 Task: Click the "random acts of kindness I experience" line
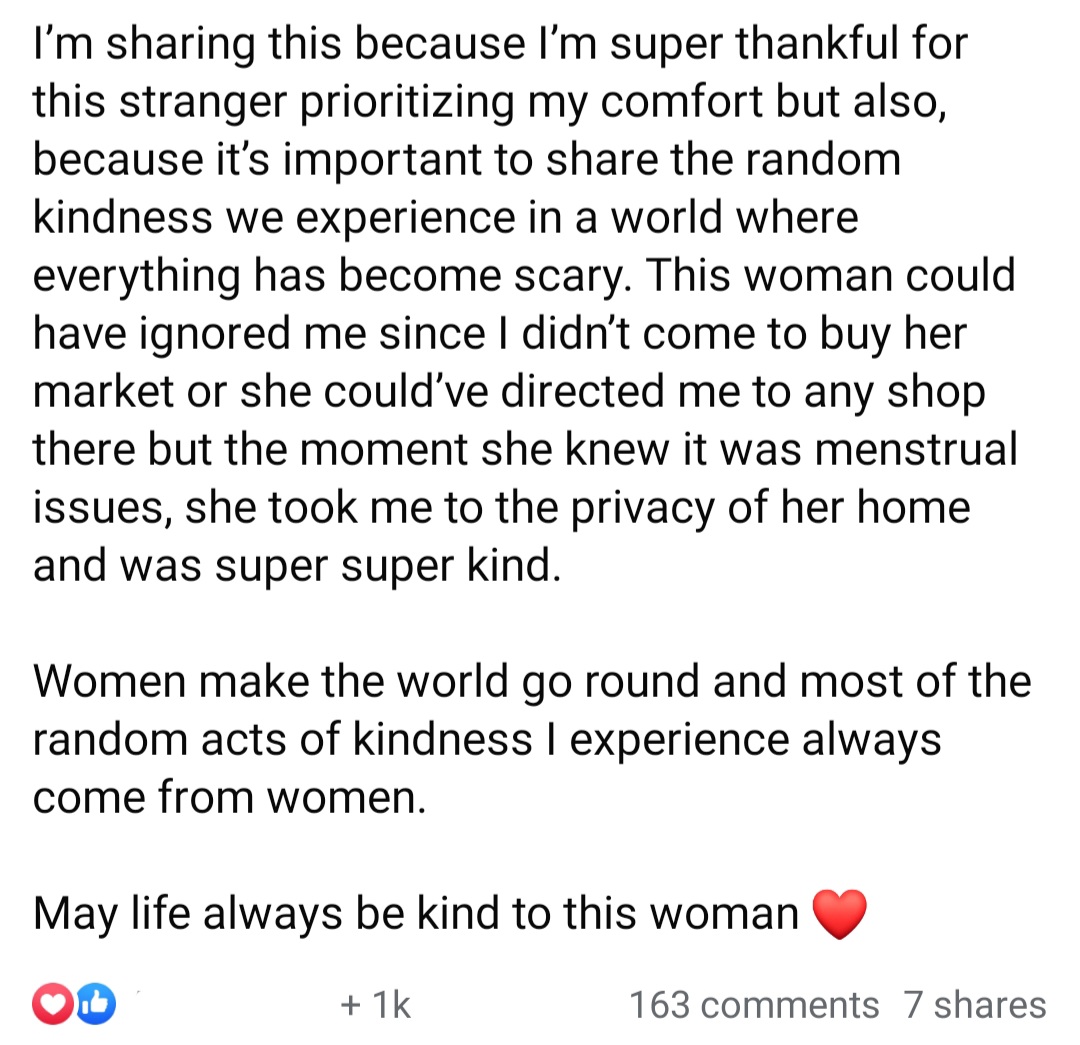[x=487, y=739]
